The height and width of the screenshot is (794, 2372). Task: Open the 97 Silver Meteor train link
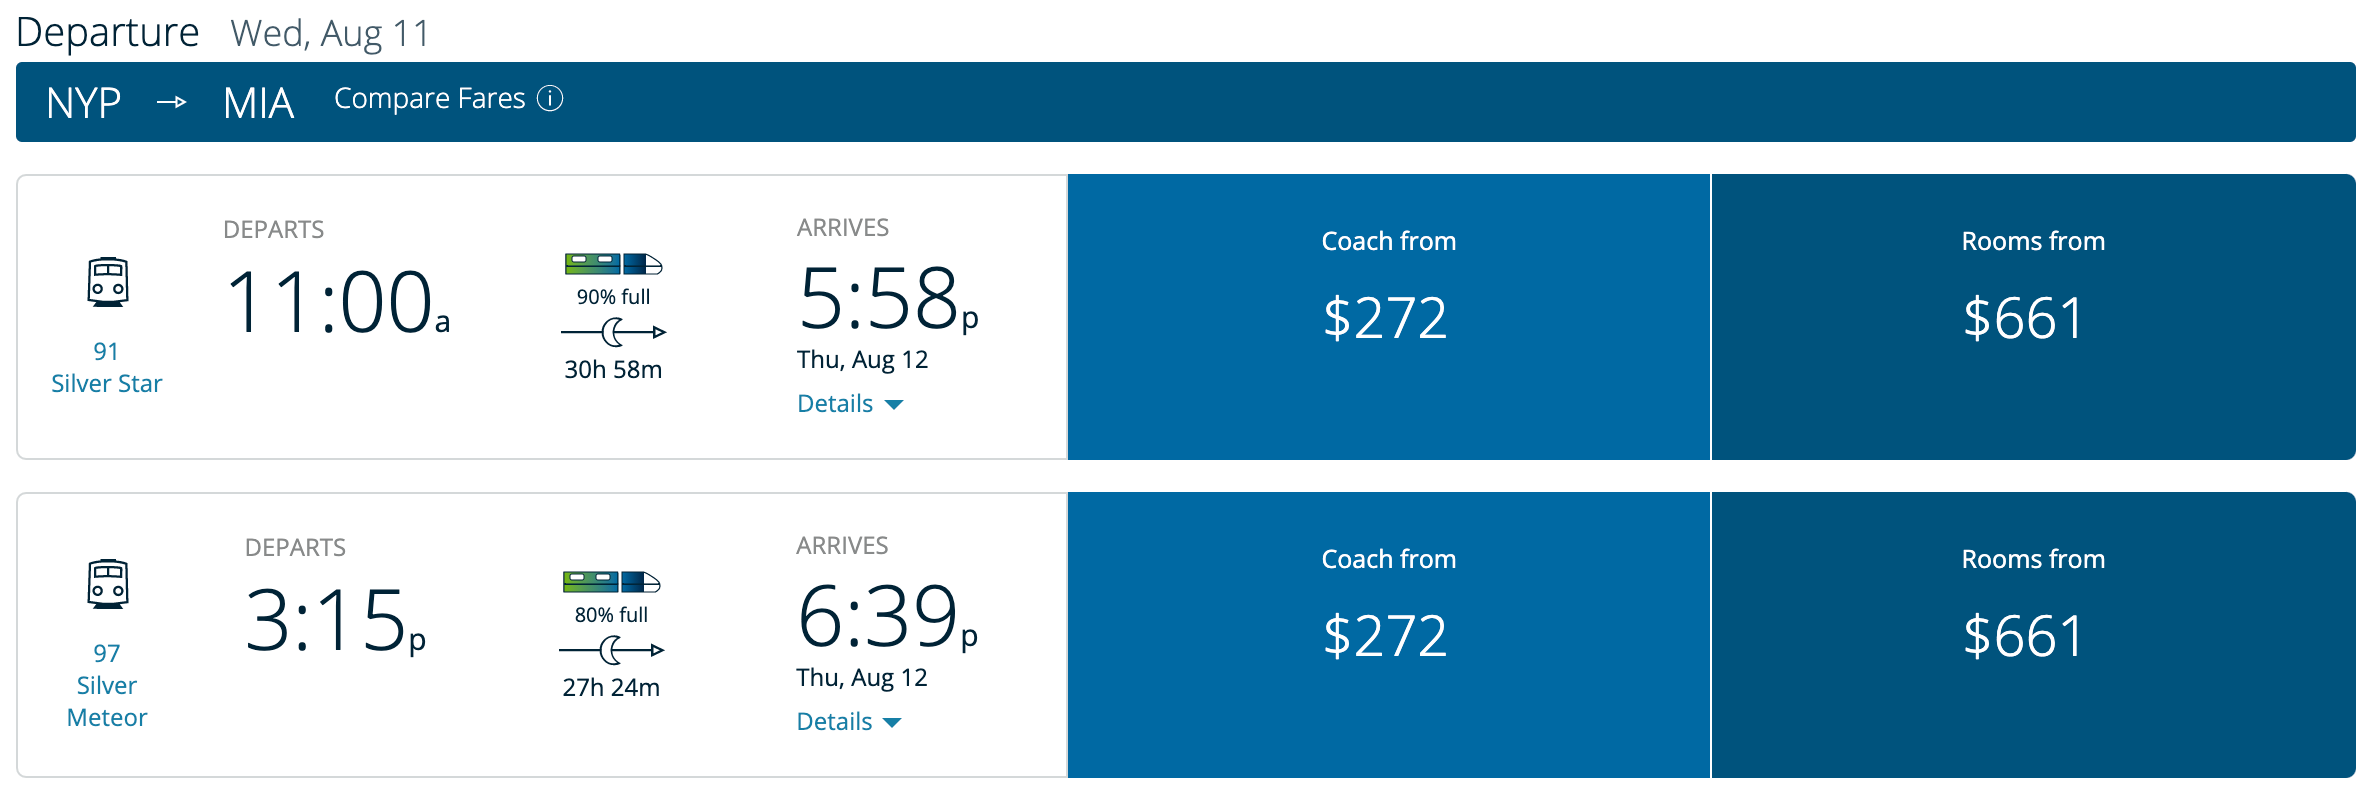pyautogui.click(x=106, y=686)
